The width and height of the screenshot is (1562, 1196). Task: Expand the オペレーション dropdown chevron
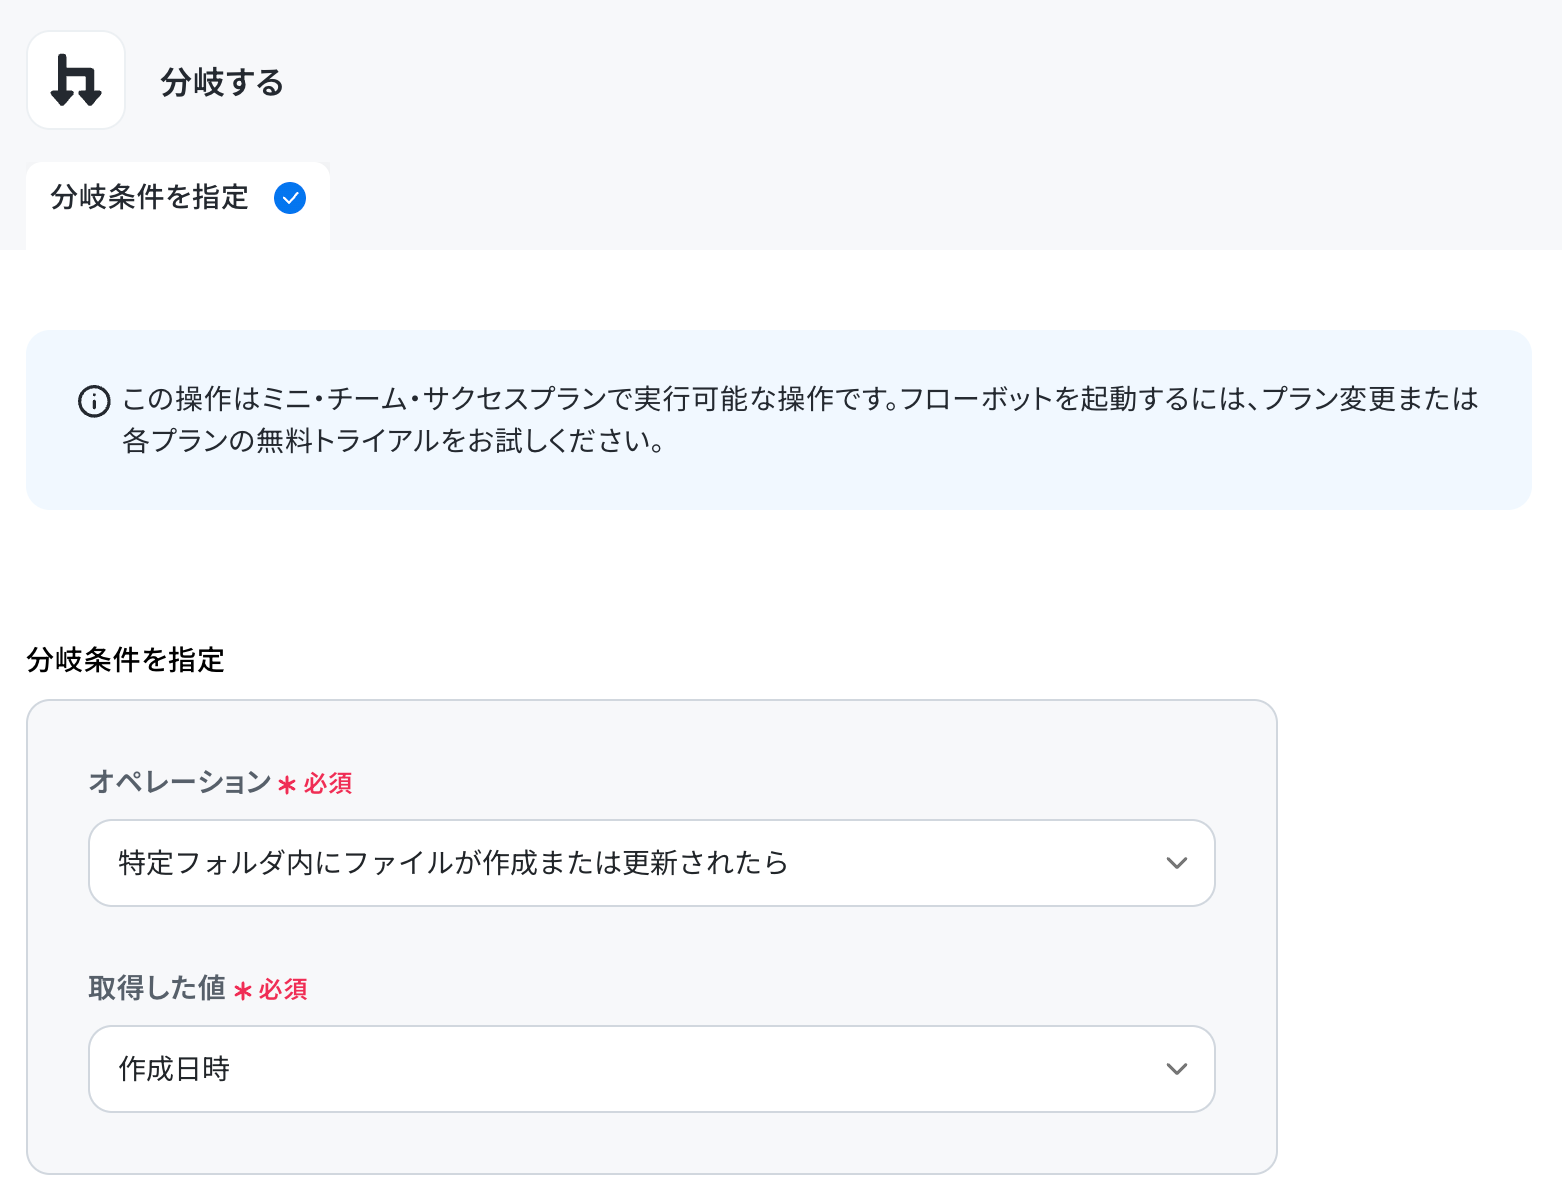1177,863
